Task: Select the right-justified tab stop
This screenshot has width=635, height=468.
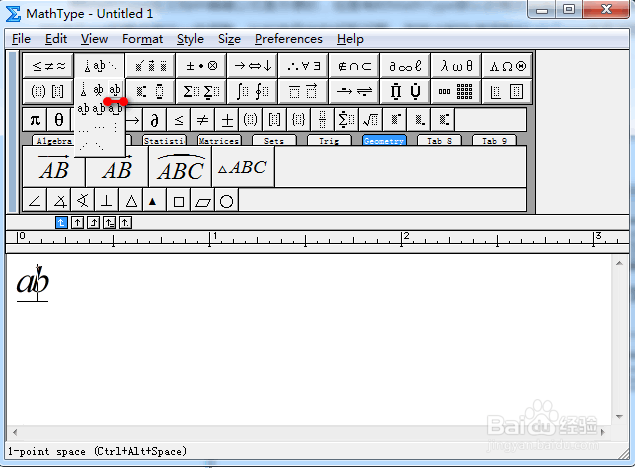Action: coord(94,222)
